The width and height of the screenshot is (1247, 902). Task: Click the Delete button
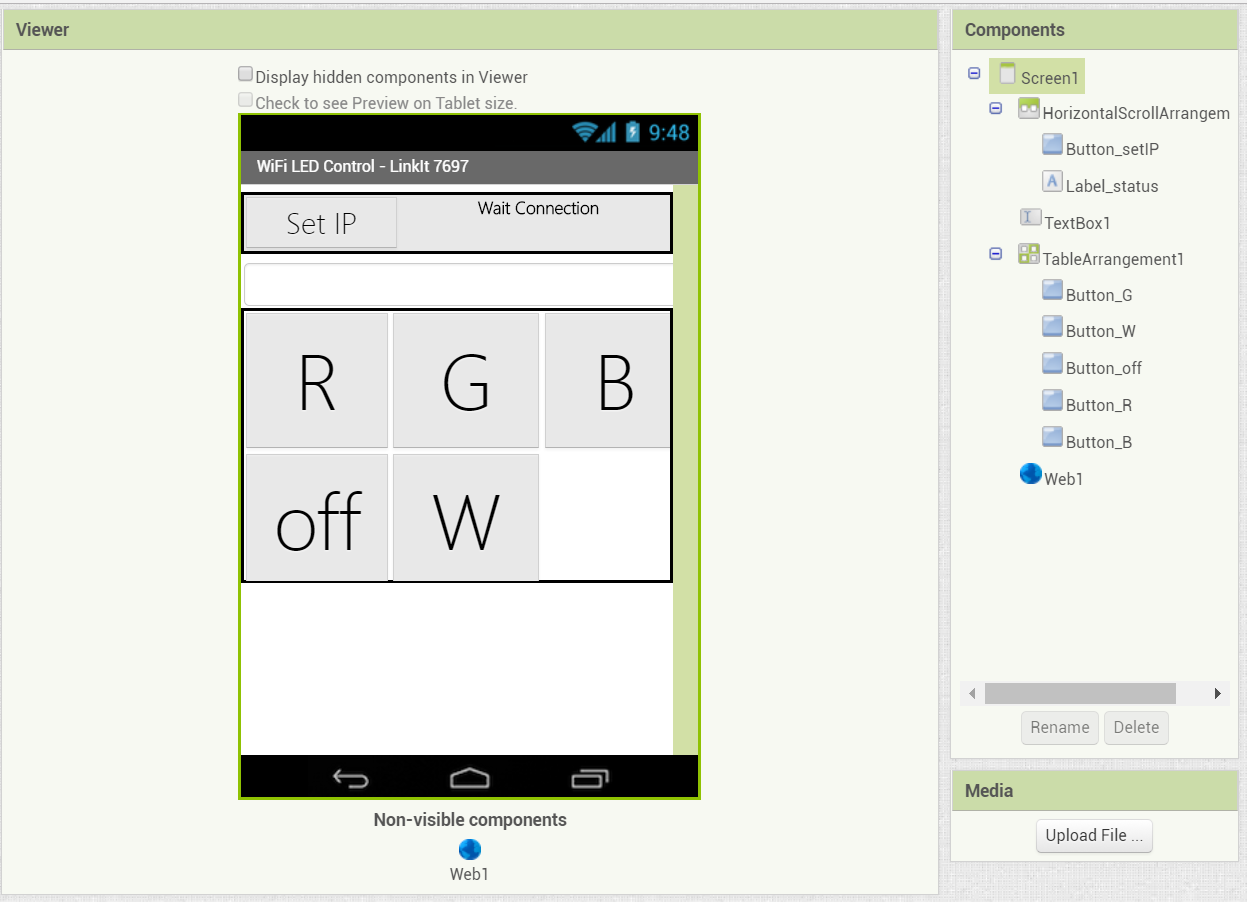1136,727
